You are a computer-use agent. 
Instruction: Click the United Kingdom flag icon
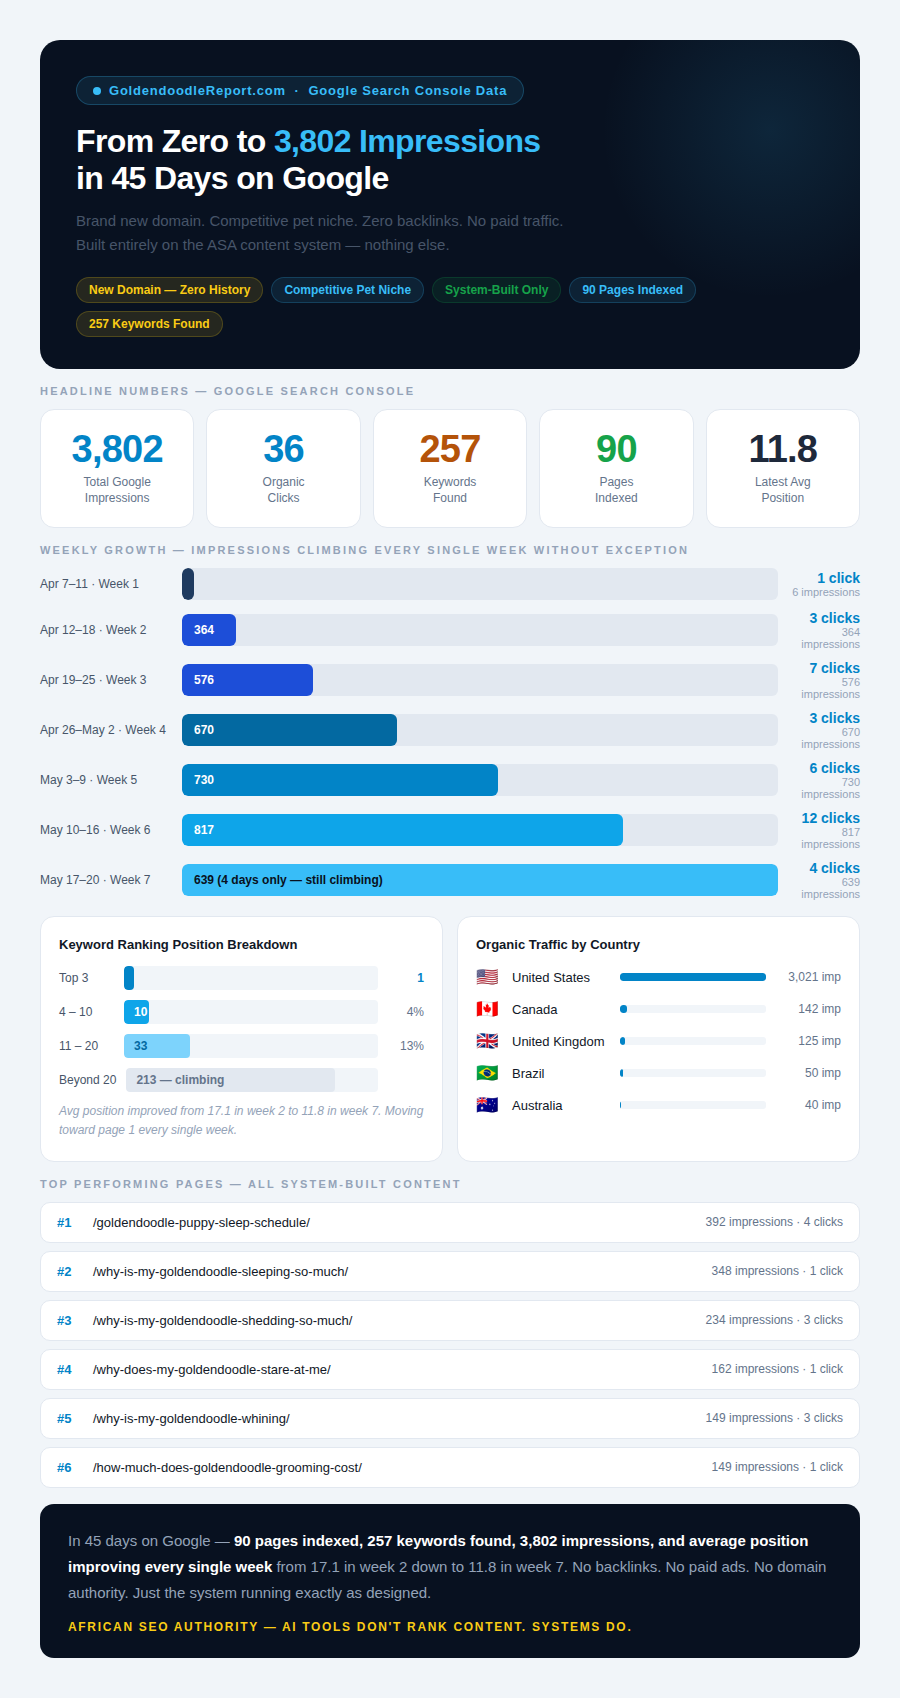(x=487, y=1041)
